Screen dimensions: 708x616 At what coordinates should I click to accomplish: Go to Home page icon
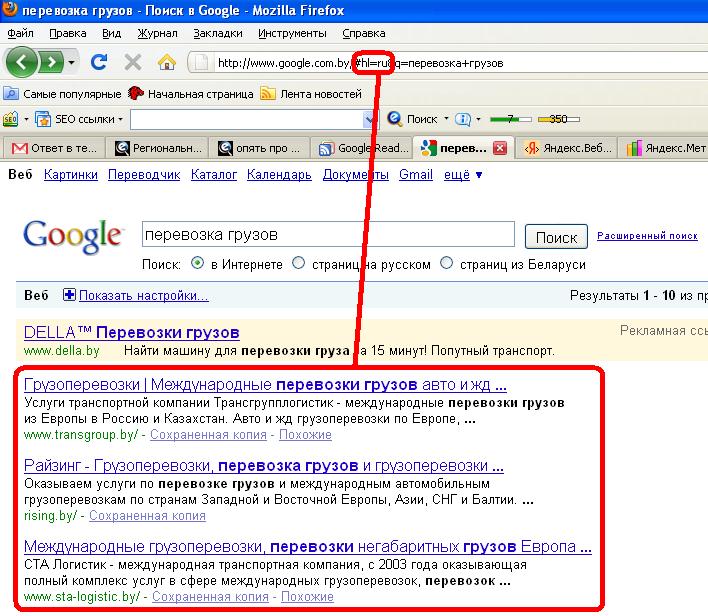coord(167,62)
